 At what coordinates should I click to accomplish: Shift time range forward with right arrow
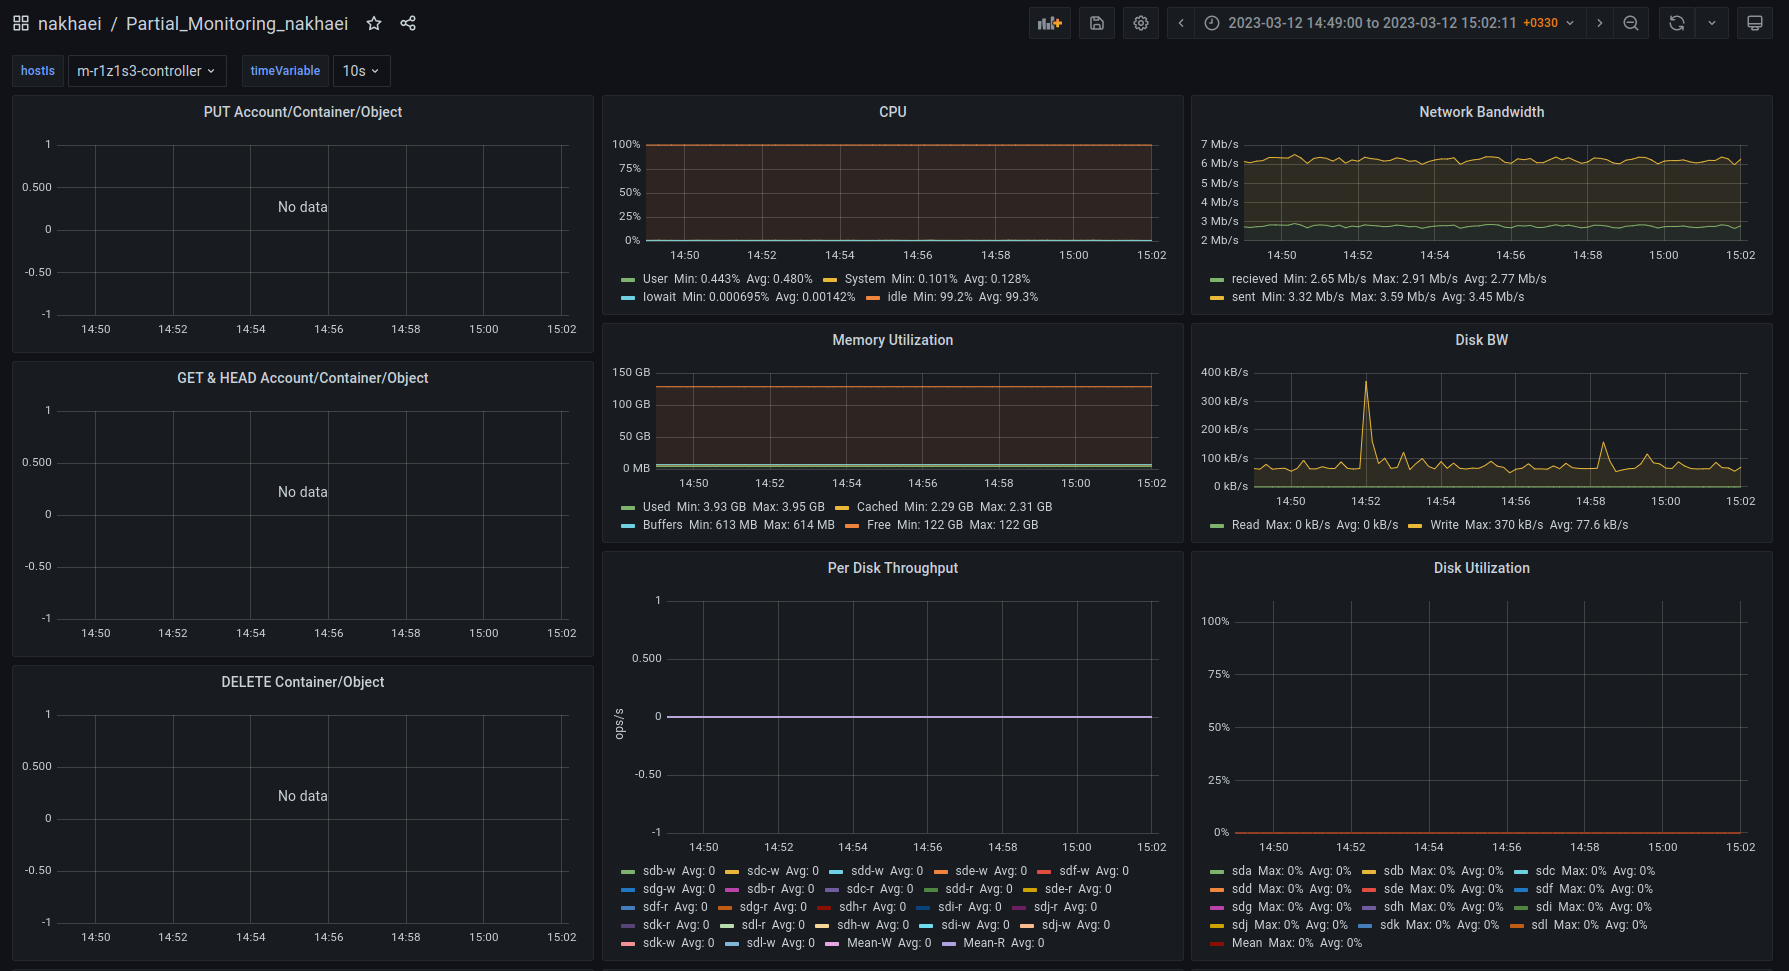1600,23
